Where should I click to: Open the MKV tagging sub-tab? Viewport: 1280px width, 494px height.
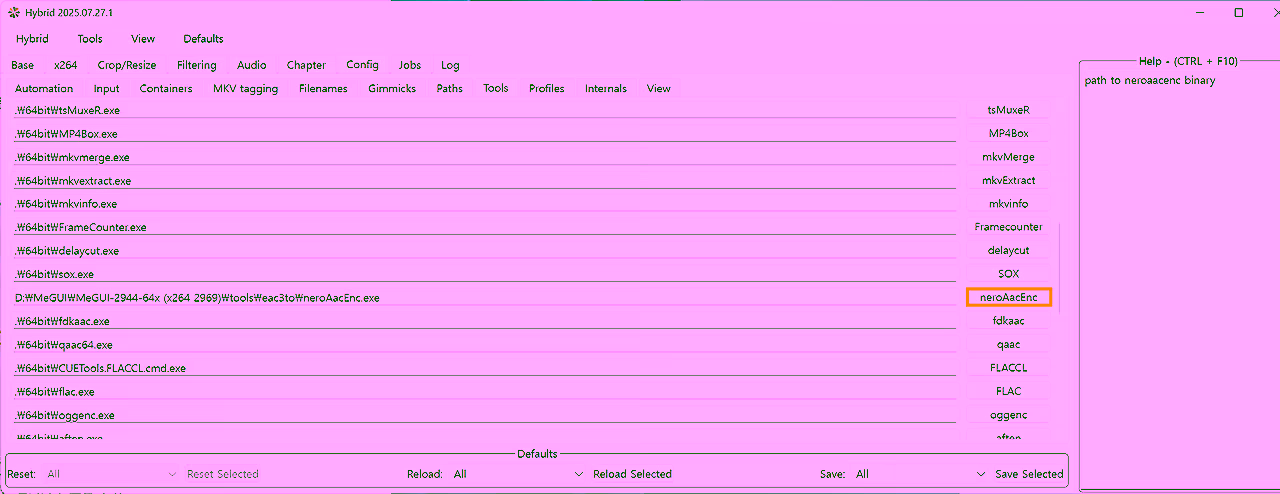coord(245,89)
